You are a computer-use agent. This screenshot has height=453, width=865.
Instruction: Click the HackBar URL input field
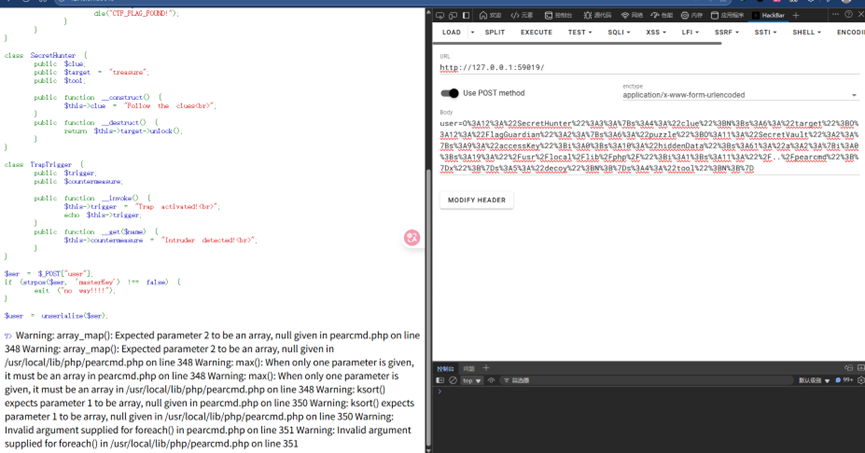point(649,67)
